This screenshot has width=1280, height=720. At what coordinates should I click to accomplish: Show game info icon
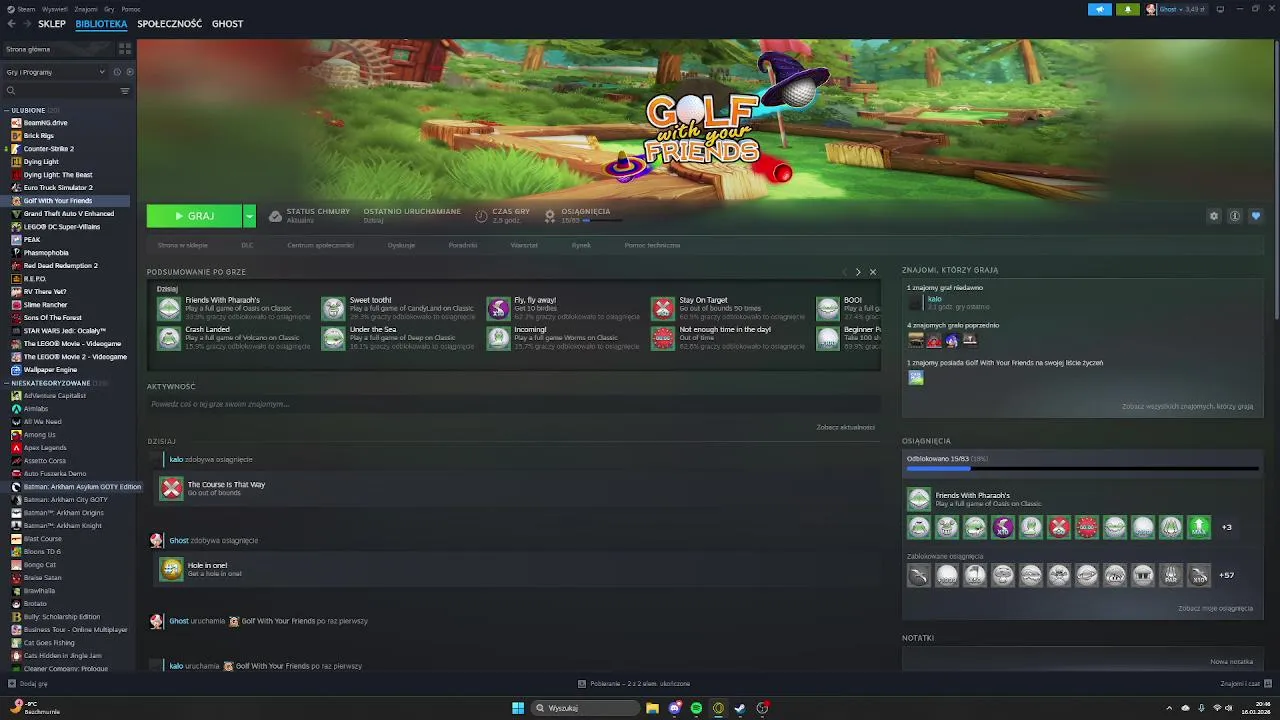tap(1235, 216)
